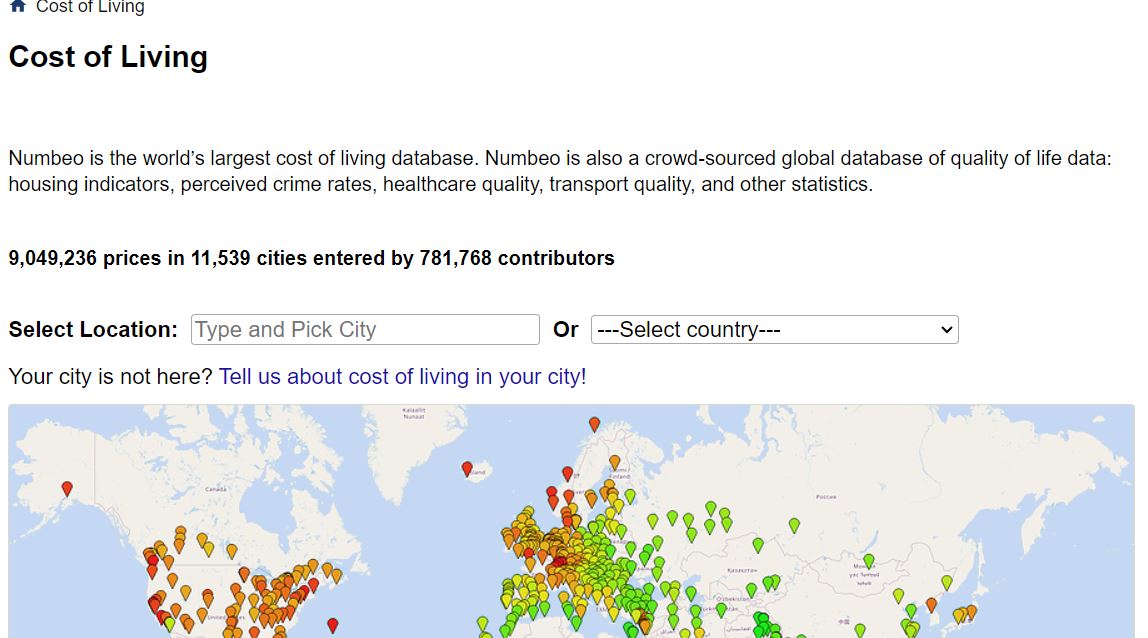Click the home icon in the breadcrumb

(18, 7)
